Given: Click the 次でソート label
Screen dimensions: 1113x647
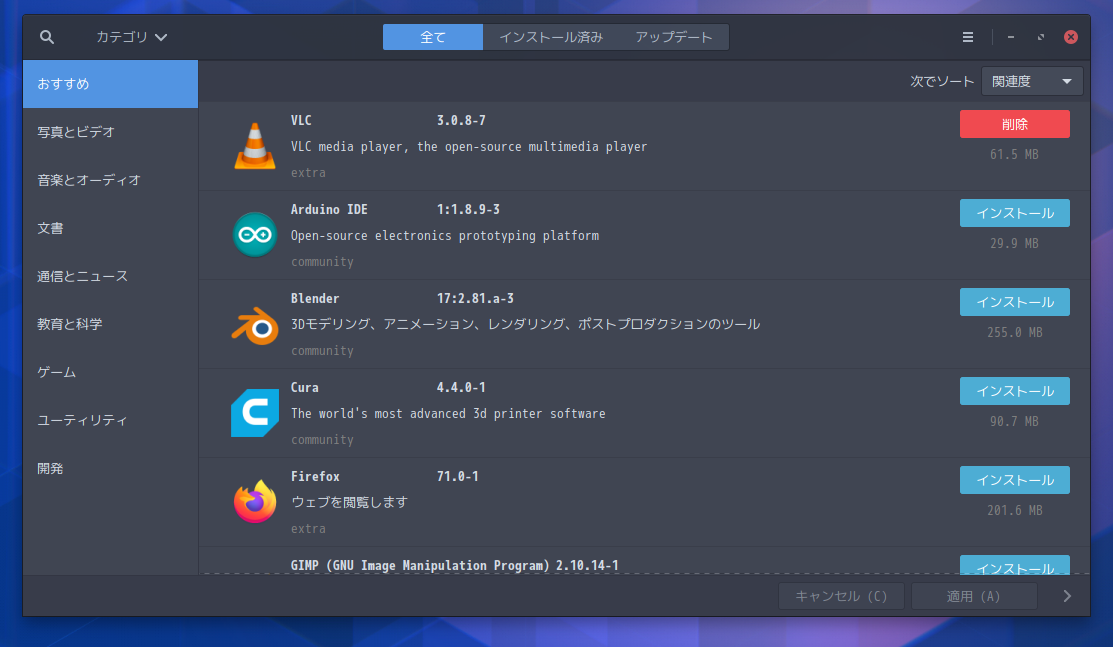Looking at the screenshot, I should tap(942, 82).
